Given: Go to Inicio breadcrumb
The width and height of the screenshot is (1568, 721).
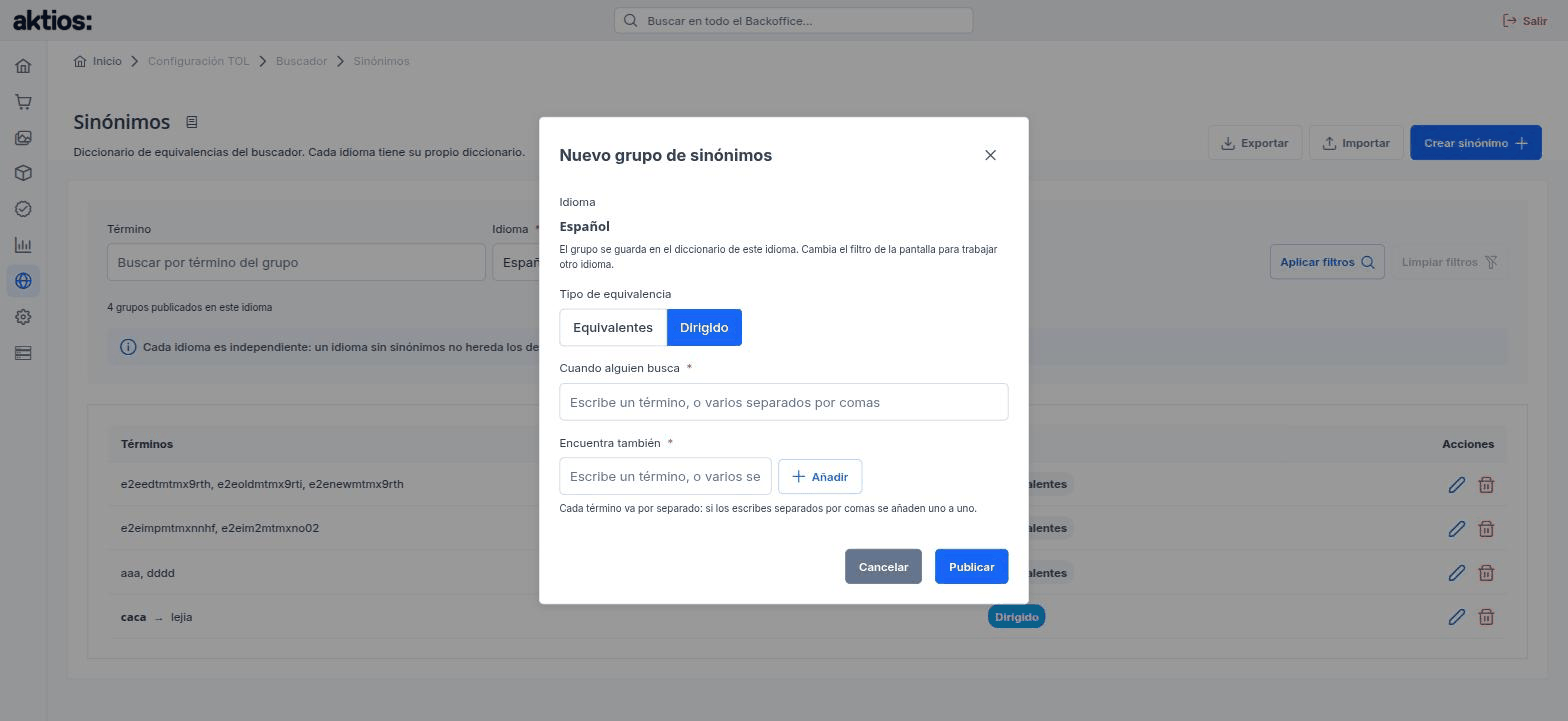Looking at the screenshot, I should coord(98,61).
